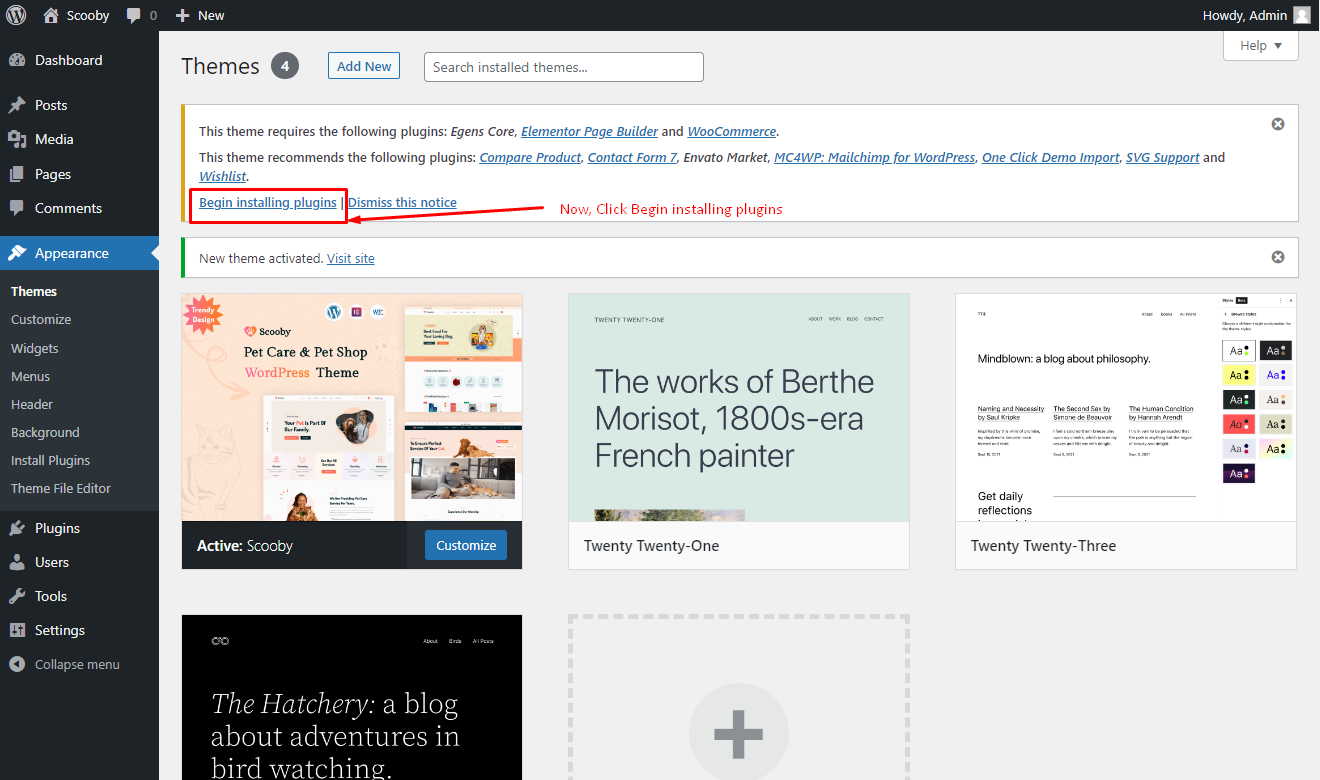This screenshot has height=780, width=1320.
Task: Collapse the admin sidebar menu
Action: point(65,664)
